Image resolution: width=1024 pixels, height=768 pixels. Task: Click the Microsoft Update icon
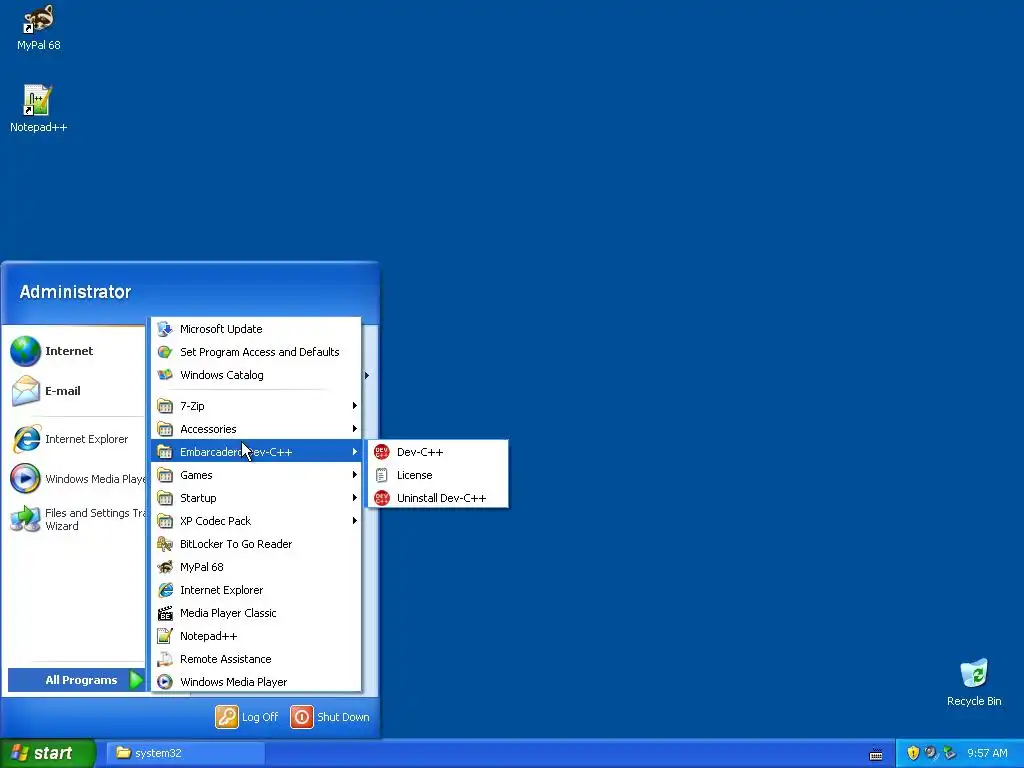[x=165, y=329]
